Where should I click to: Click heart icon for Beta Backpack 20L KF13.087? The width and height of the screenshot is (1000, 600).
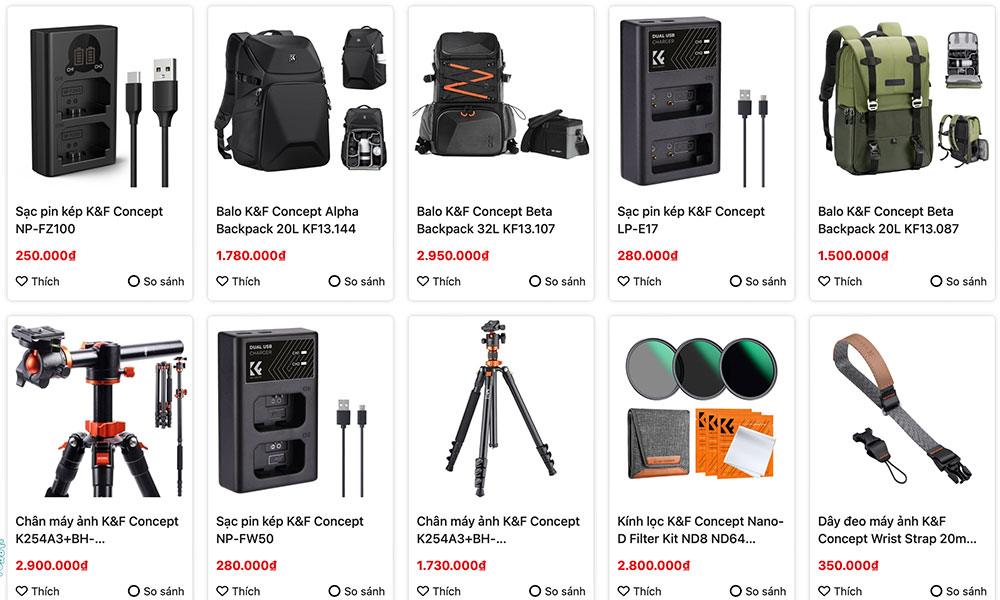click(824, 281)
